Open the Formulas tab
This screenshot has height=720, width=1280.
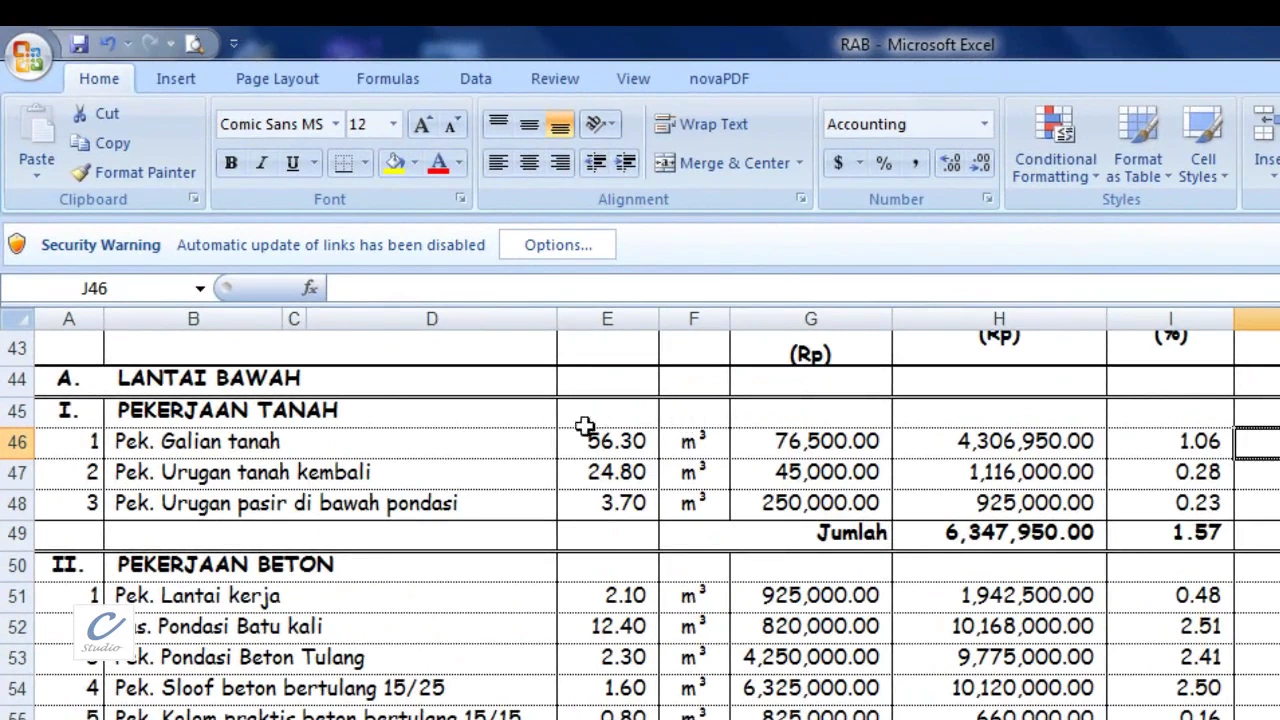pyautogui.click(x=388, y=78)
